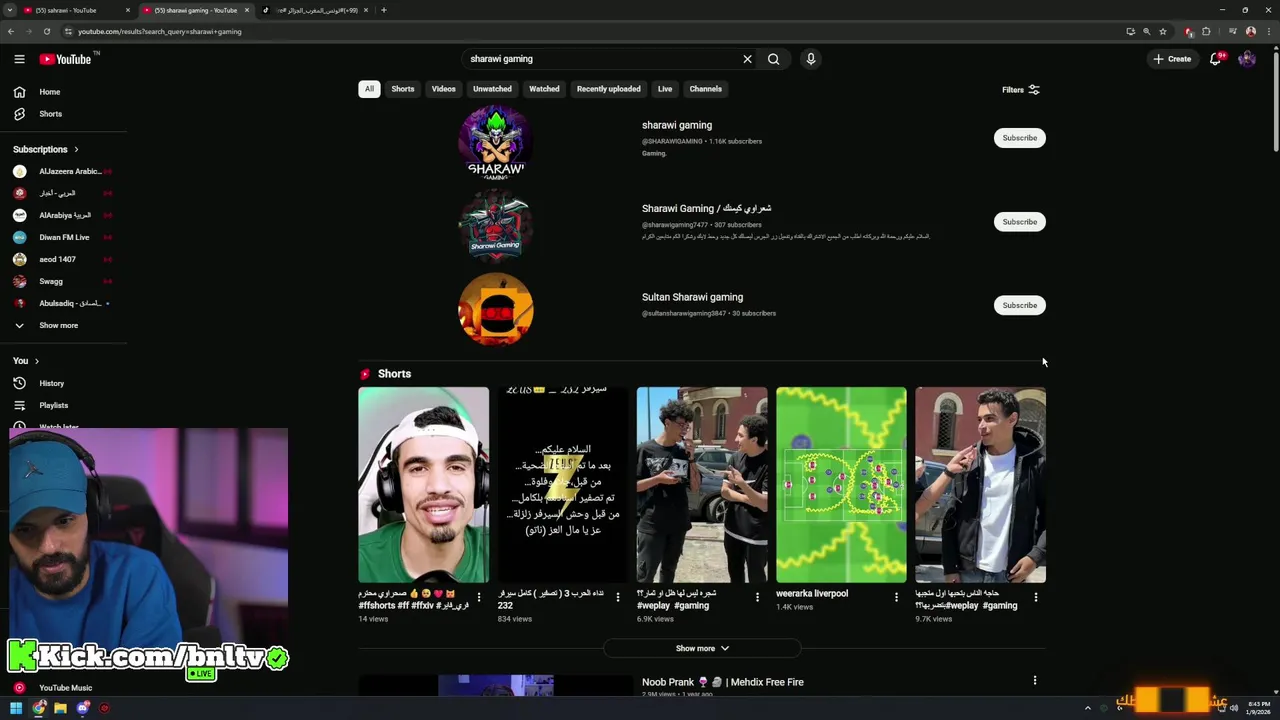Click the search text field
1280x720 pixels.
(x=600, y=59)
